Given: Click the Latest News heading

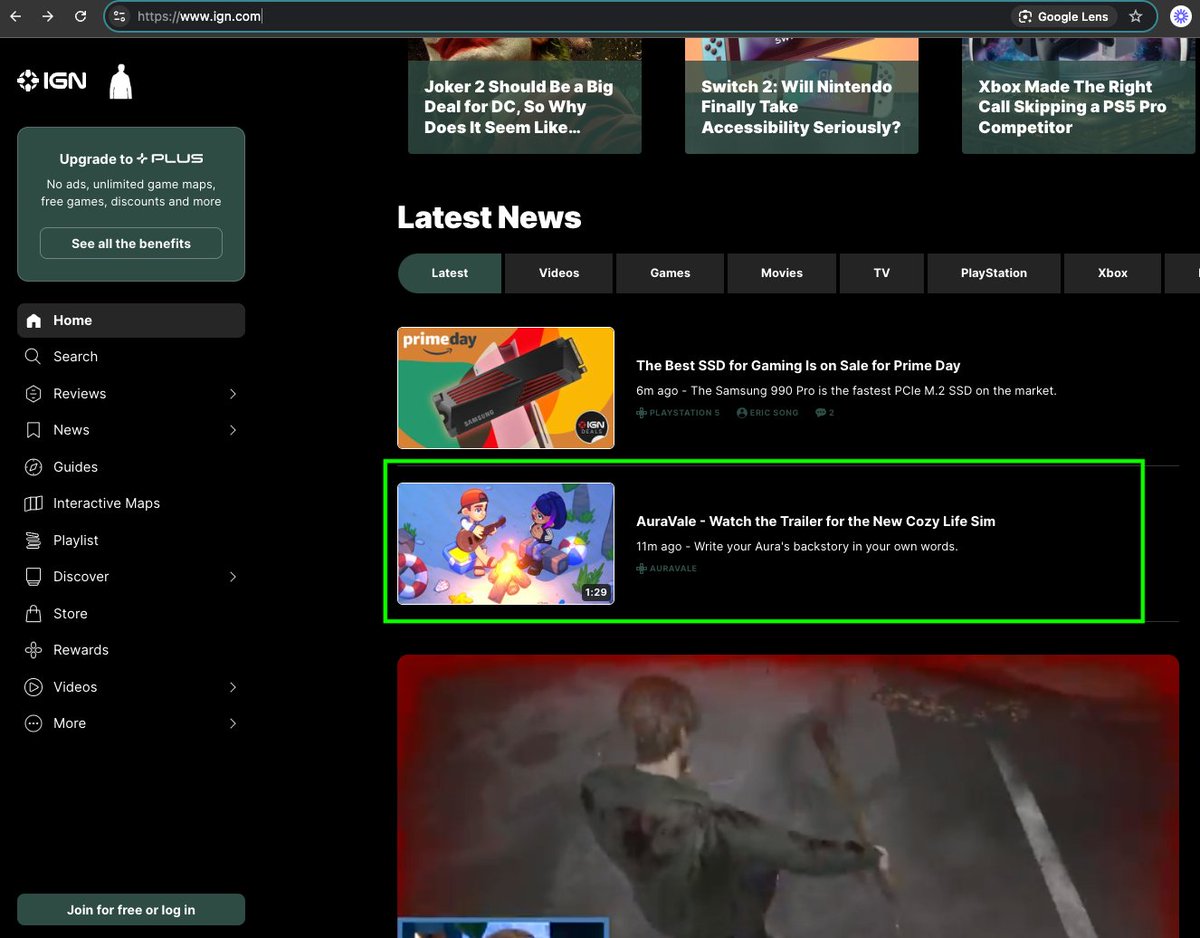Looking at the screenshot, I should (489, 217).
